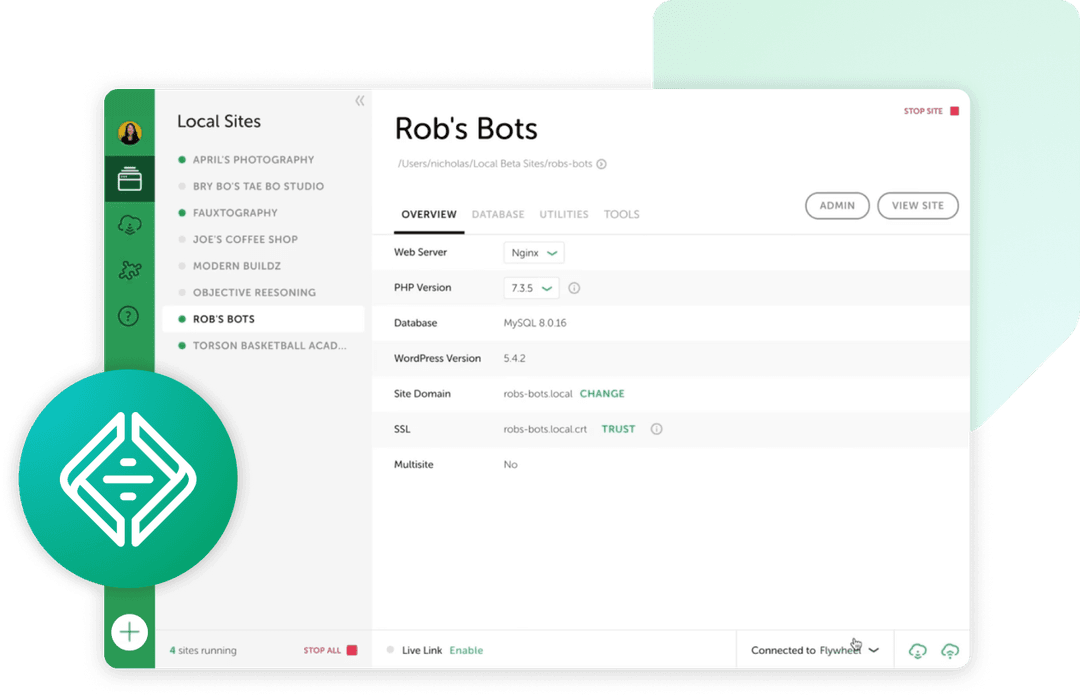Click the Admin button
Viewport: 1080px width, 696px height.
[837, 205]
